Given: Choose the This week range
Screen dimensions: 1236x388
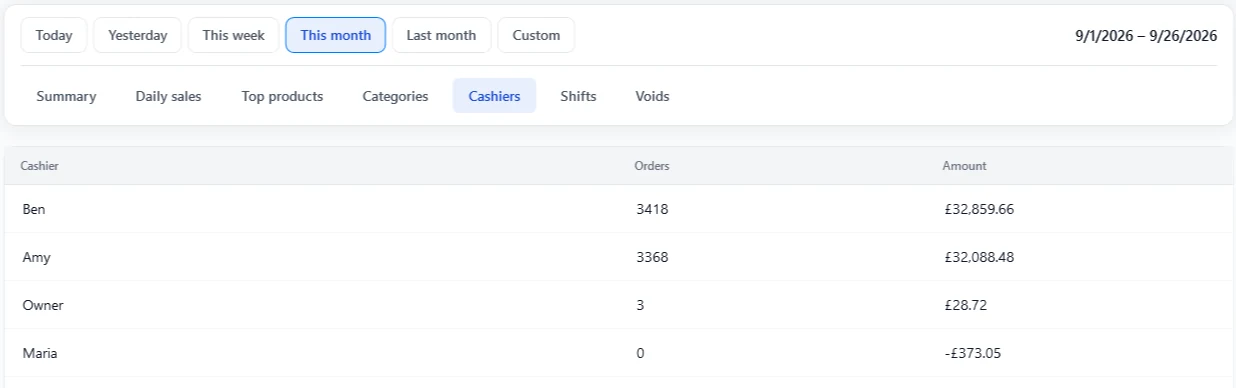Looking at the screenshot, I should coord(233,35).
